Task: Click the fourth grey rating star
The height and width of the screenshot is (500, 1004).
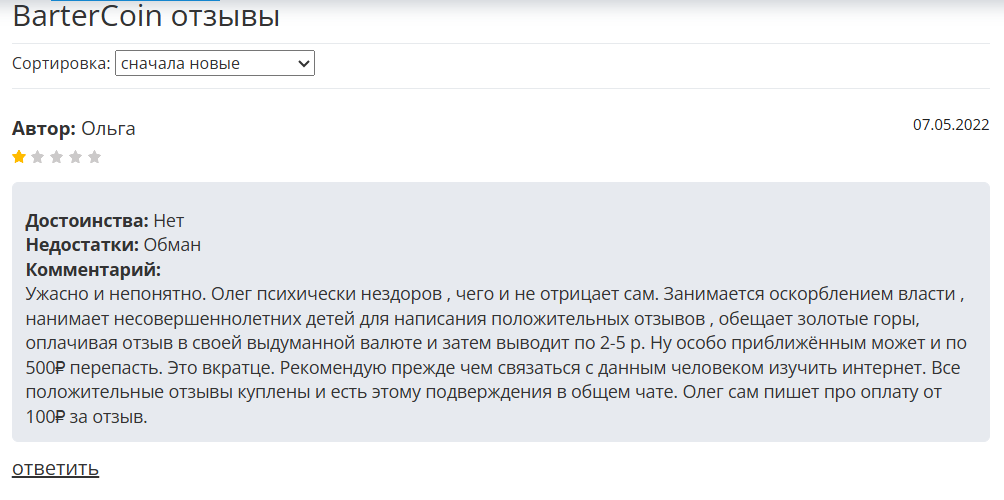Action: (x=76, y=157)
